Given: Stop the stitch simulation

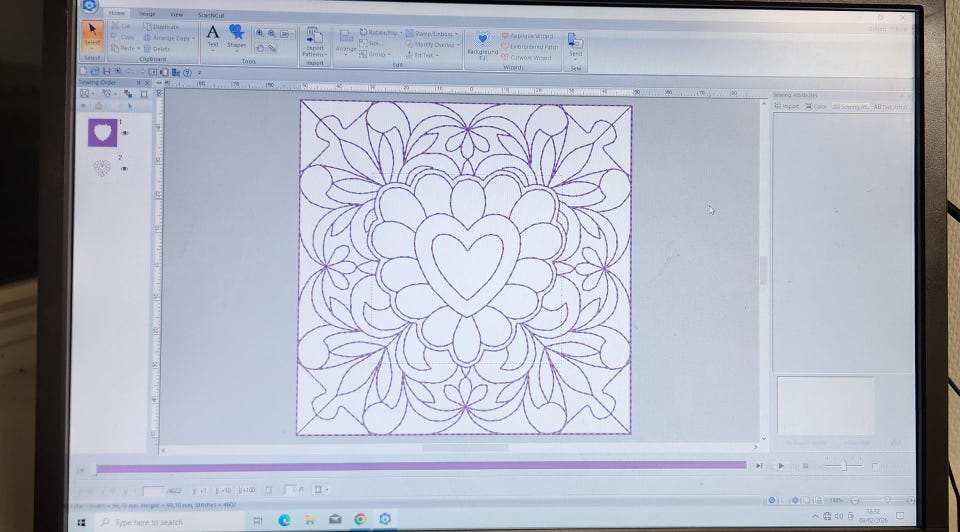Looking at the screenshot, I should click(x=805, y=466).
